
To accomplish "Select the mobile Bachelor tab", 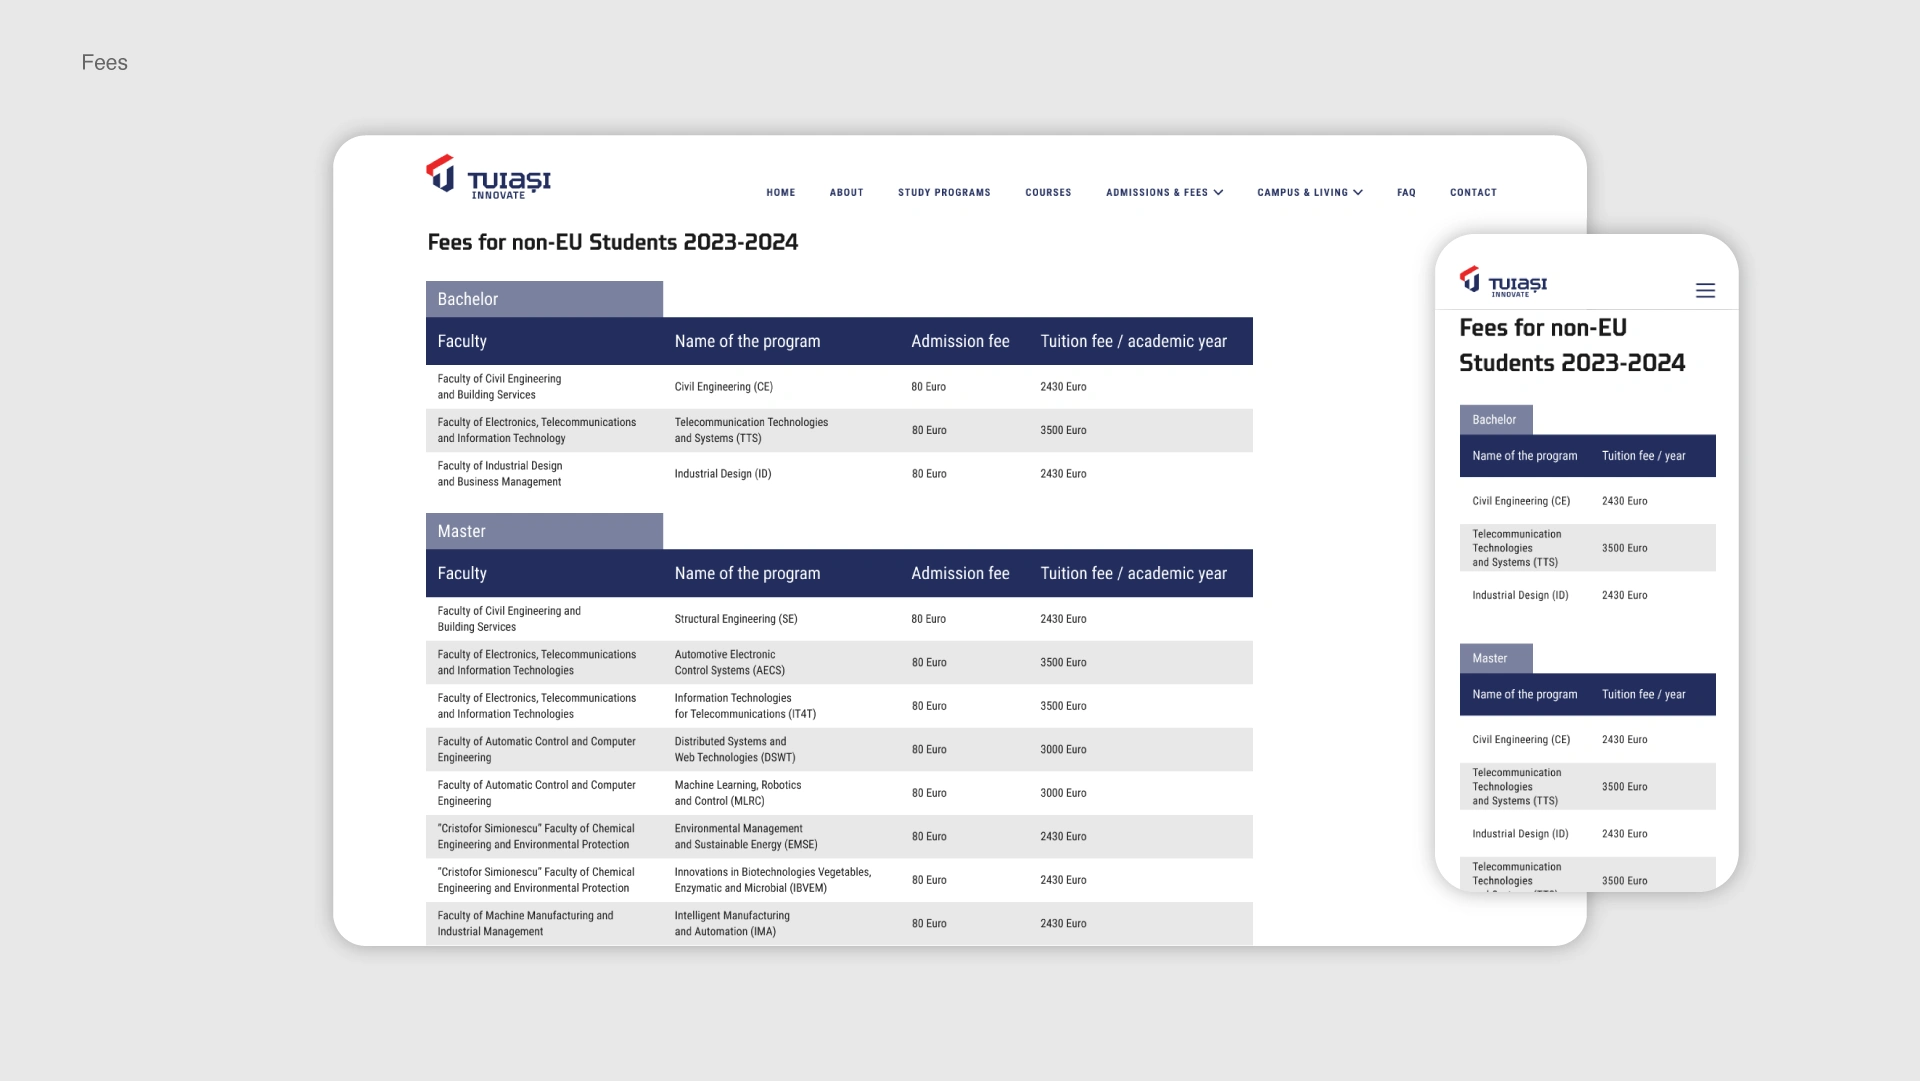I will tap(1495, 420).
